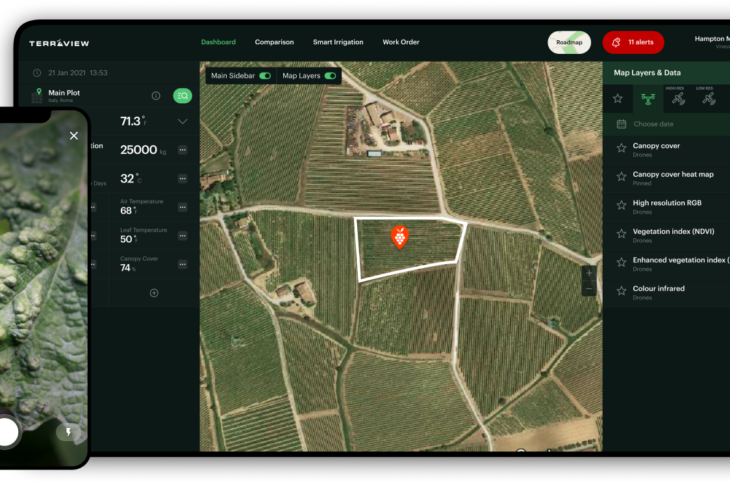The width and height of the screenshot is (730, 485).
Task: Open the 11 alerts notifications
Action: pos(633,42)
